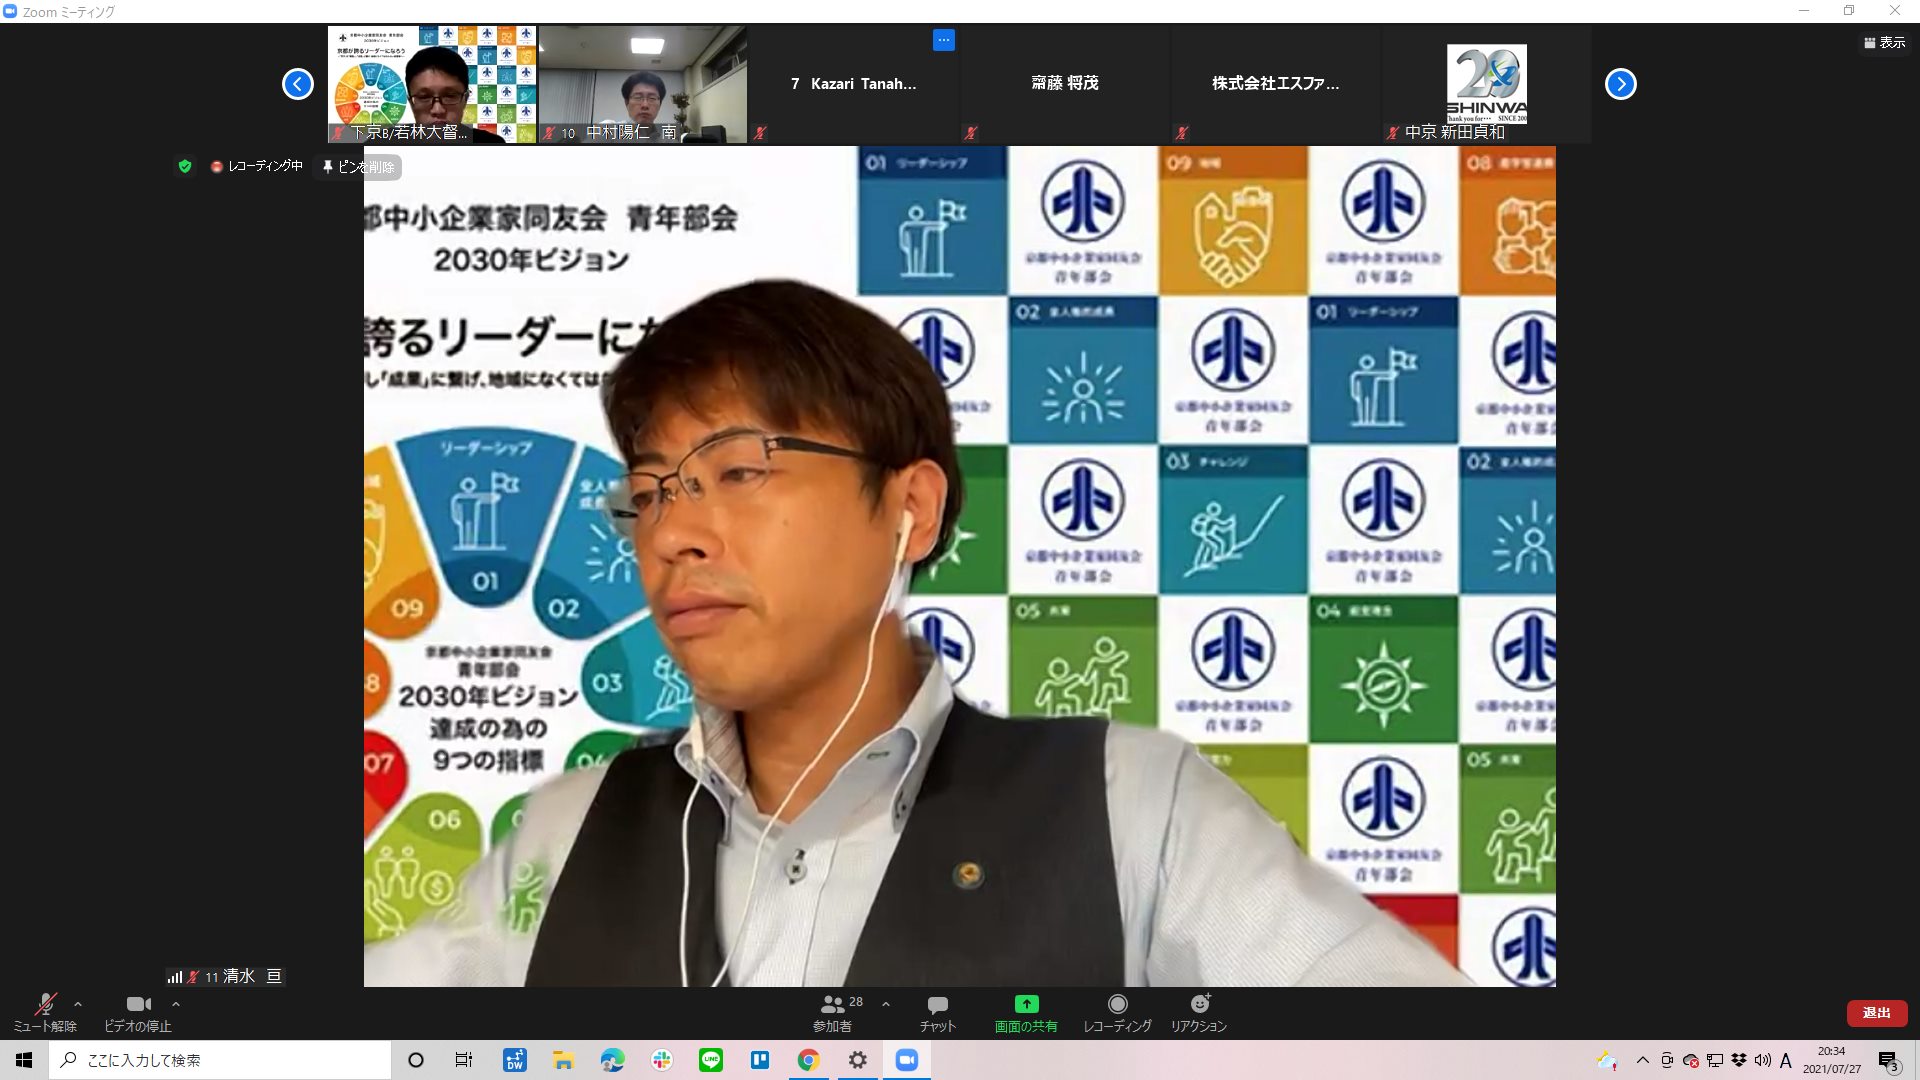The width and height of the screenshot is (1920, 1080).
Task: Open the チャット chat panel
Action: pos(938,1013)
